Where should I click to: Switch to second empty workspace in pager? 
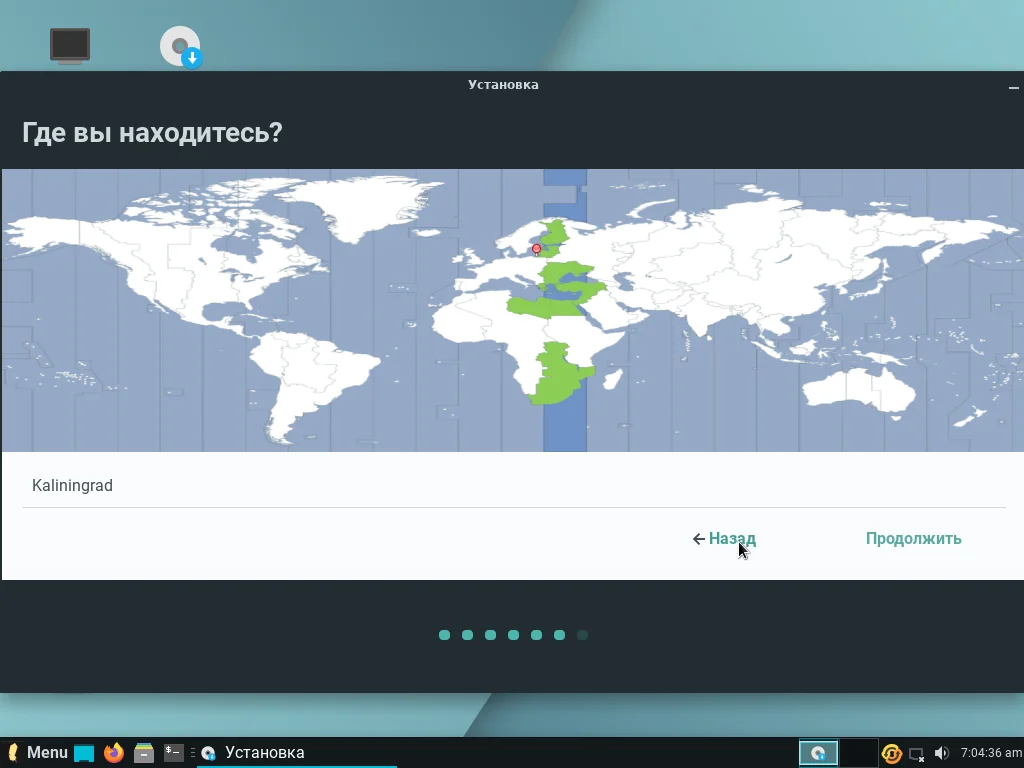[858, 753]
